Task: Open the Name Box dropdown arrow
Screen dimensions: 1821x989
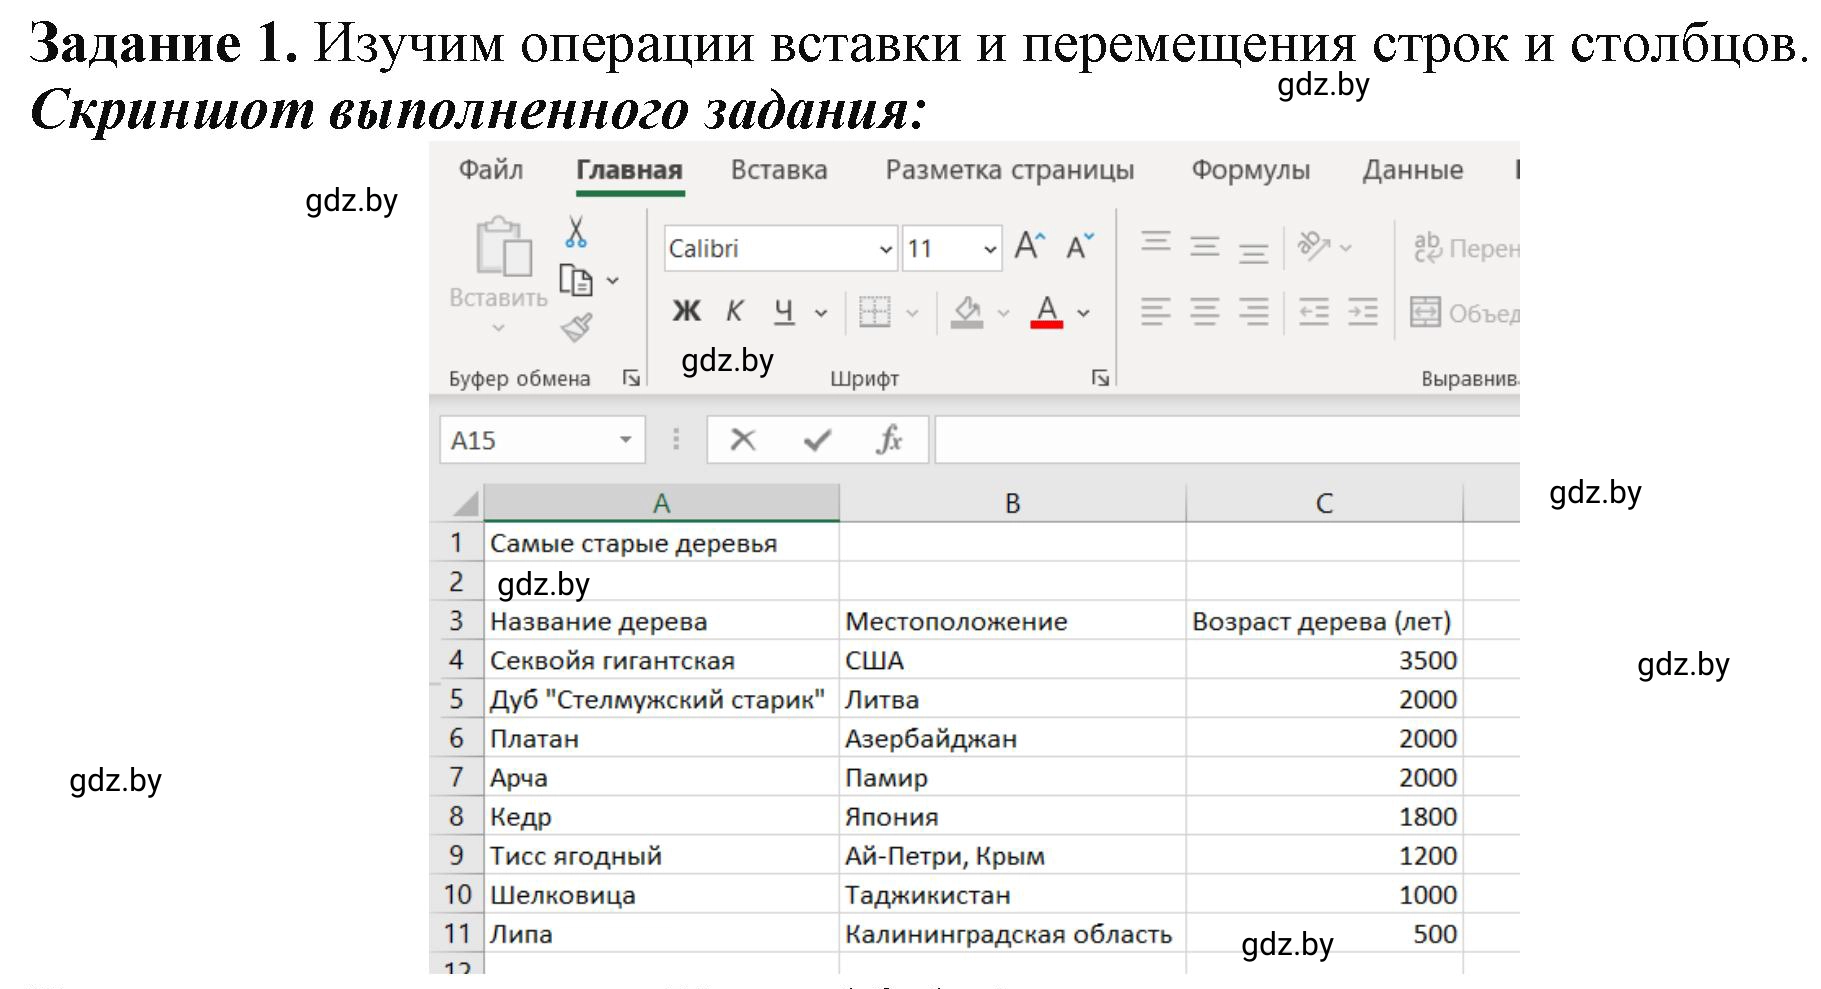Action: (626, 440)
